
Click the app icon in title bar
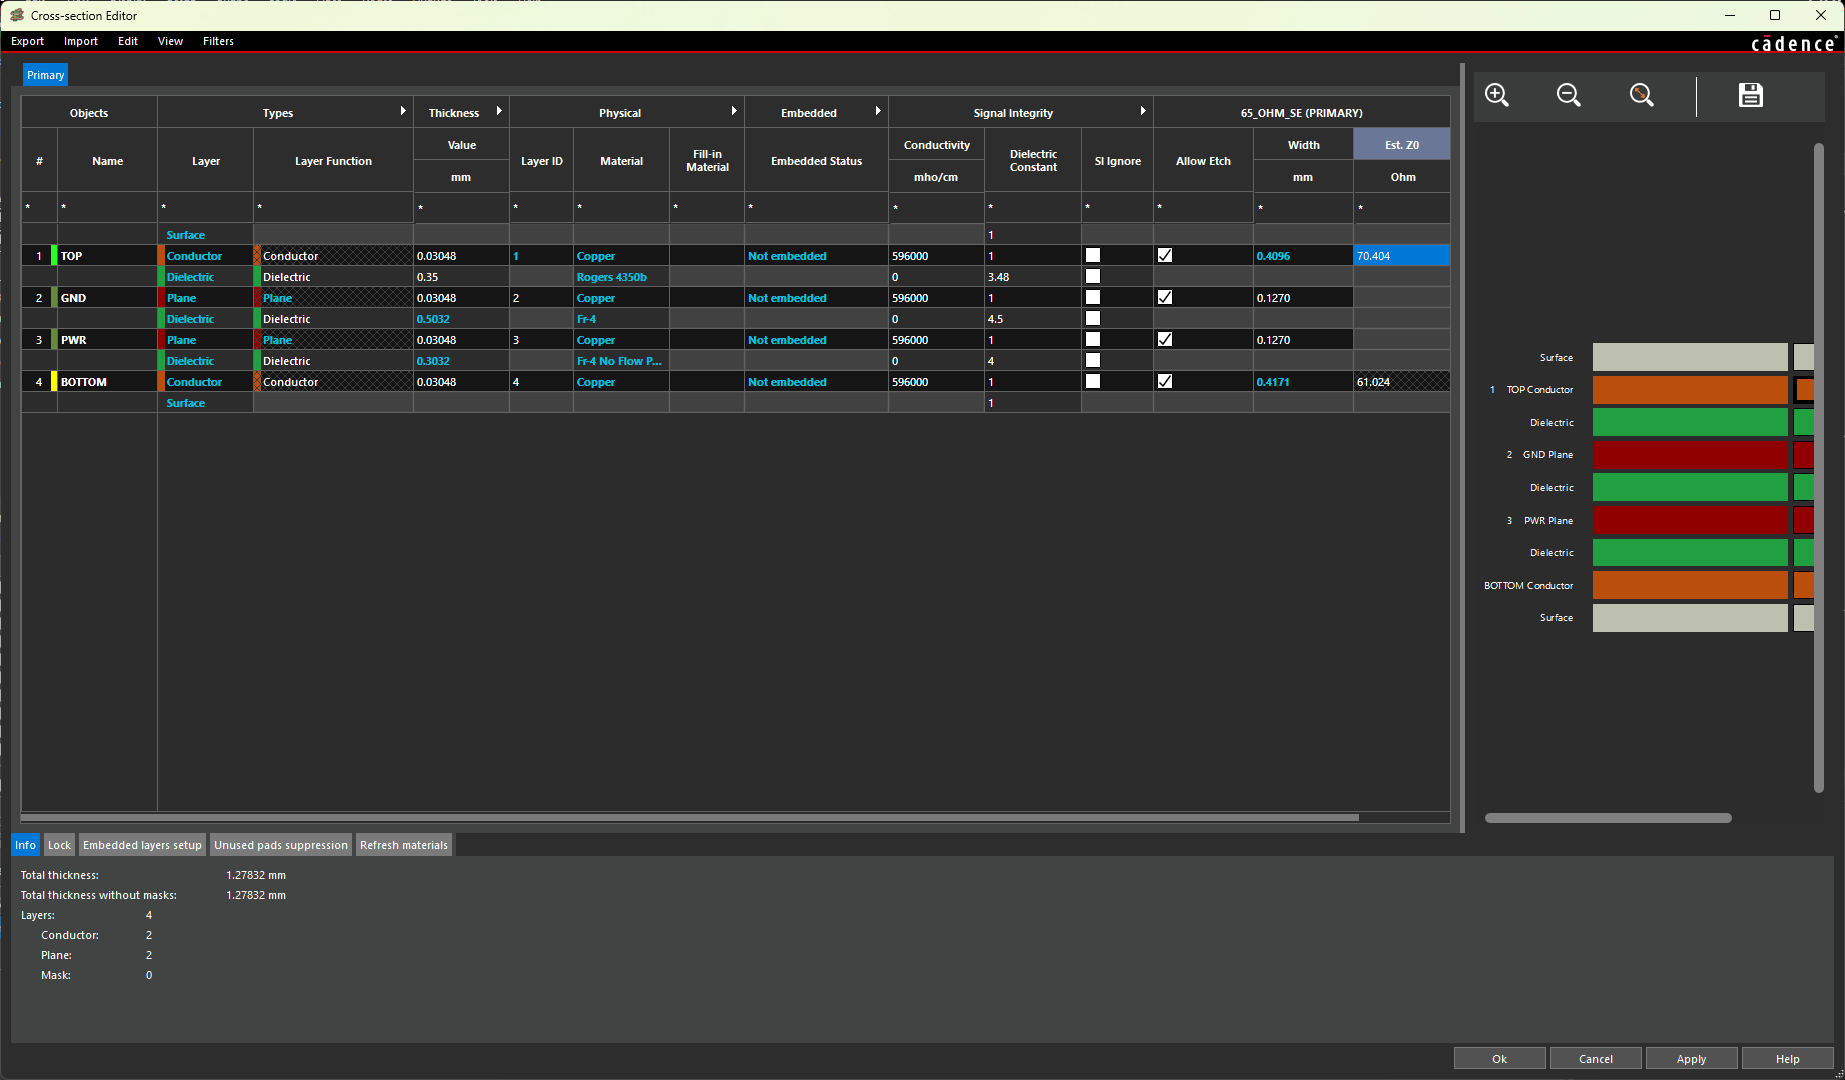[x=17, y=15]
